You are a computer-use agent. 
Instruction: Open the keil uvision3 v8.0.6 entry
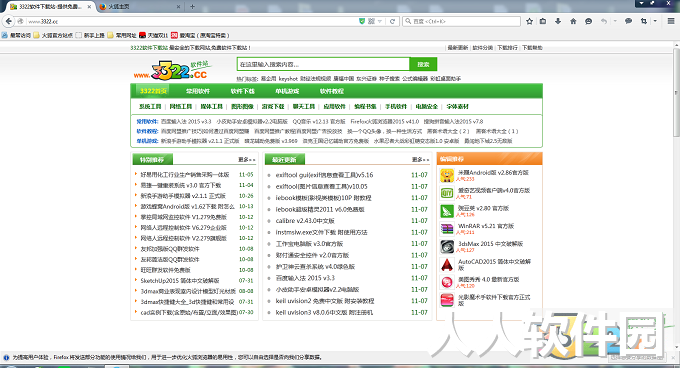pyautogui.click(x=324, y=312)
